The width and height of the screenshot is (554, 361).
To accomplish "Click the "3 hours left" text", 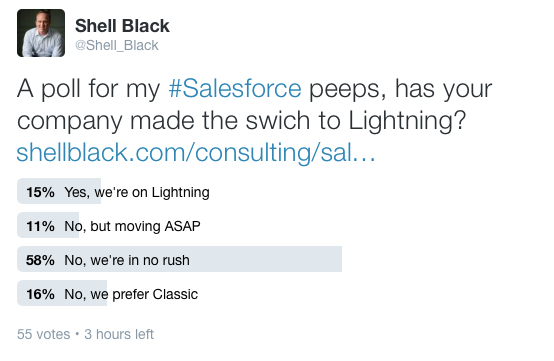I will pyautogui.click(x=119, y=334).
